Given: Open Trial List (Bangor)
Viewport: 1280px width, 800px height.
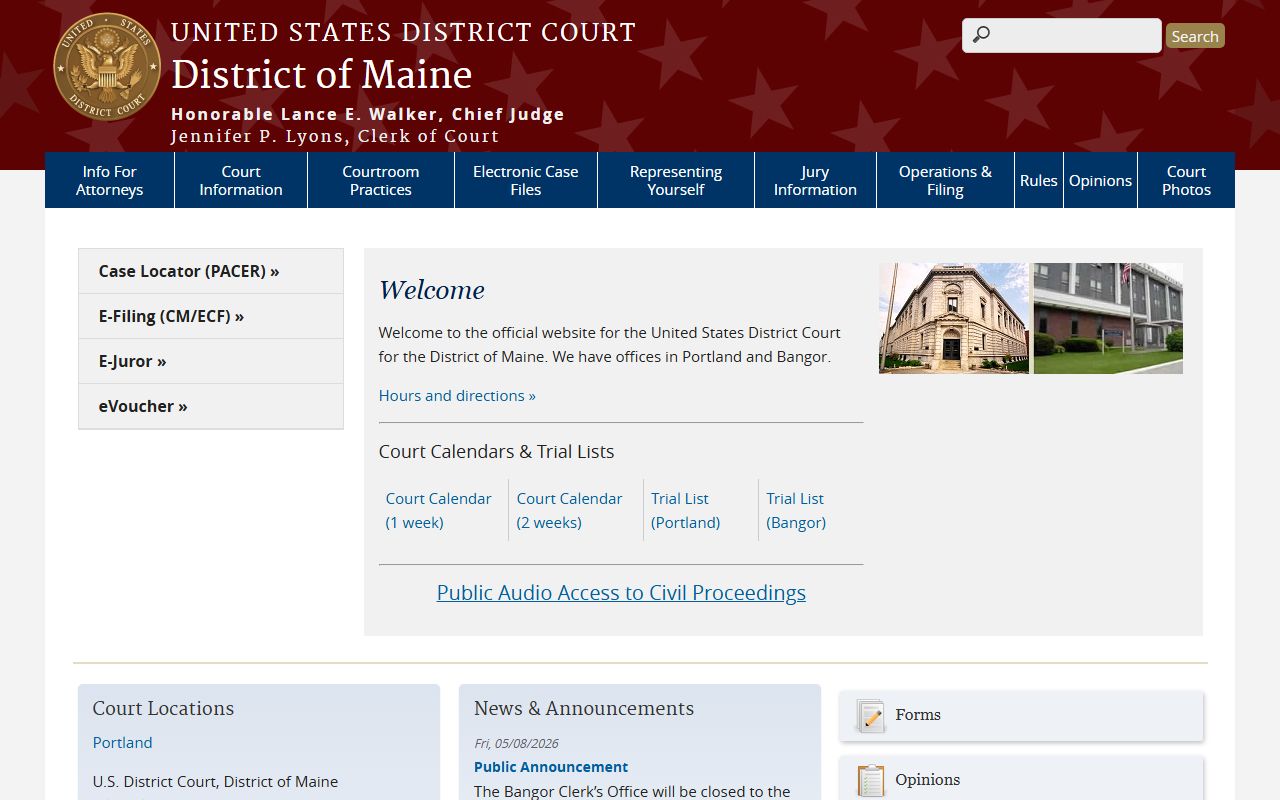Looking at the screenshot, I should click(796, 510).
